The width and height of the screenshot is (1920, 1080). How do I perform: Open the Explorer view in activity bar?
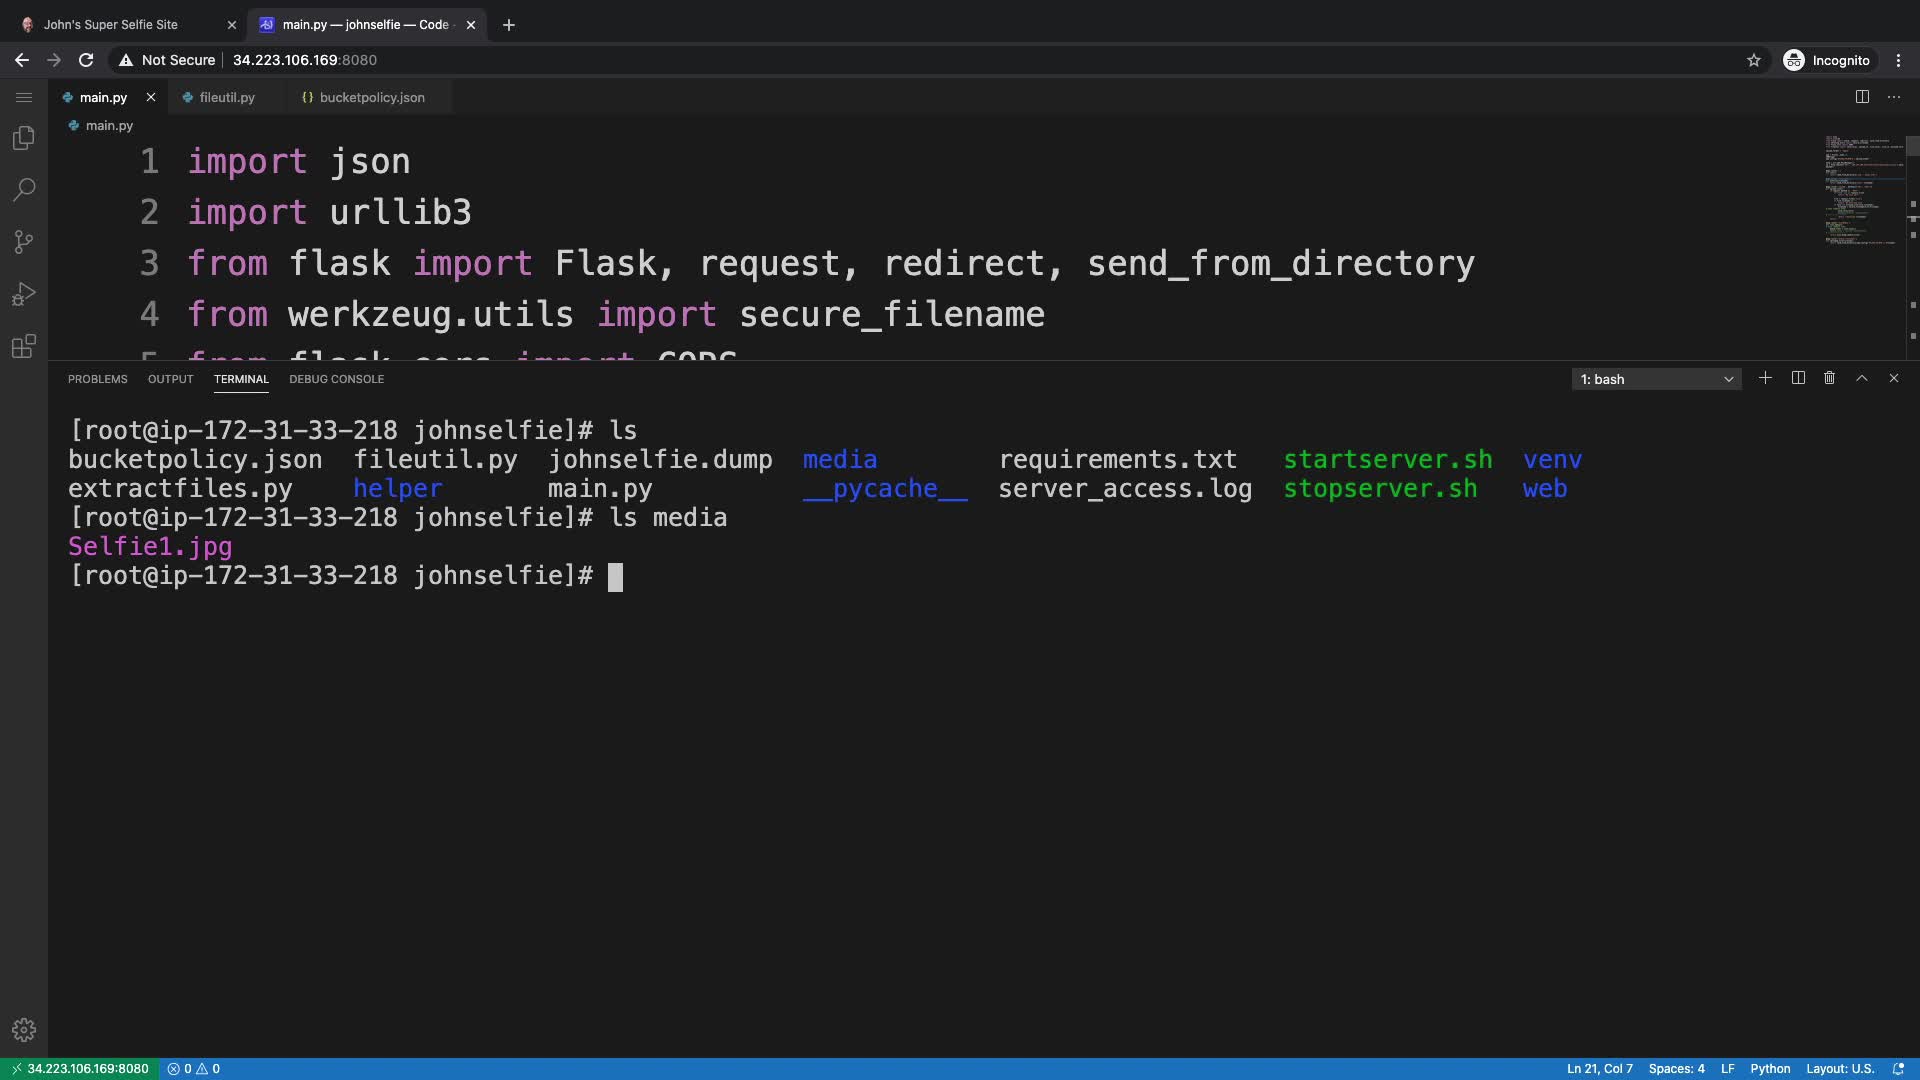coord(24,138)
